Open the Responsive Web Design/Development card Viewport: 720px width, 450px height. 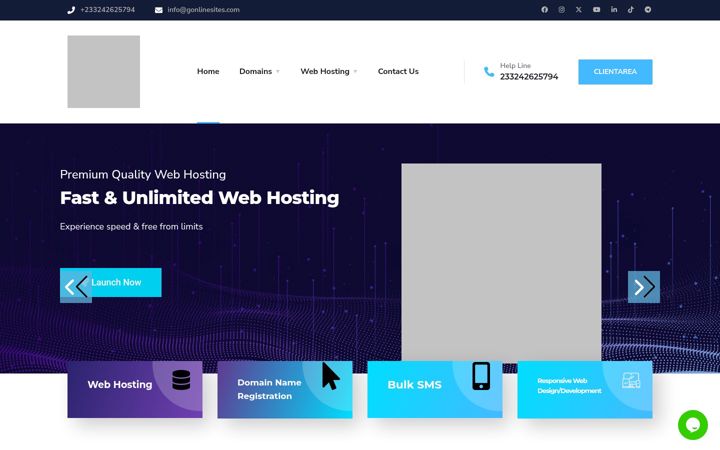click(585, 389)
